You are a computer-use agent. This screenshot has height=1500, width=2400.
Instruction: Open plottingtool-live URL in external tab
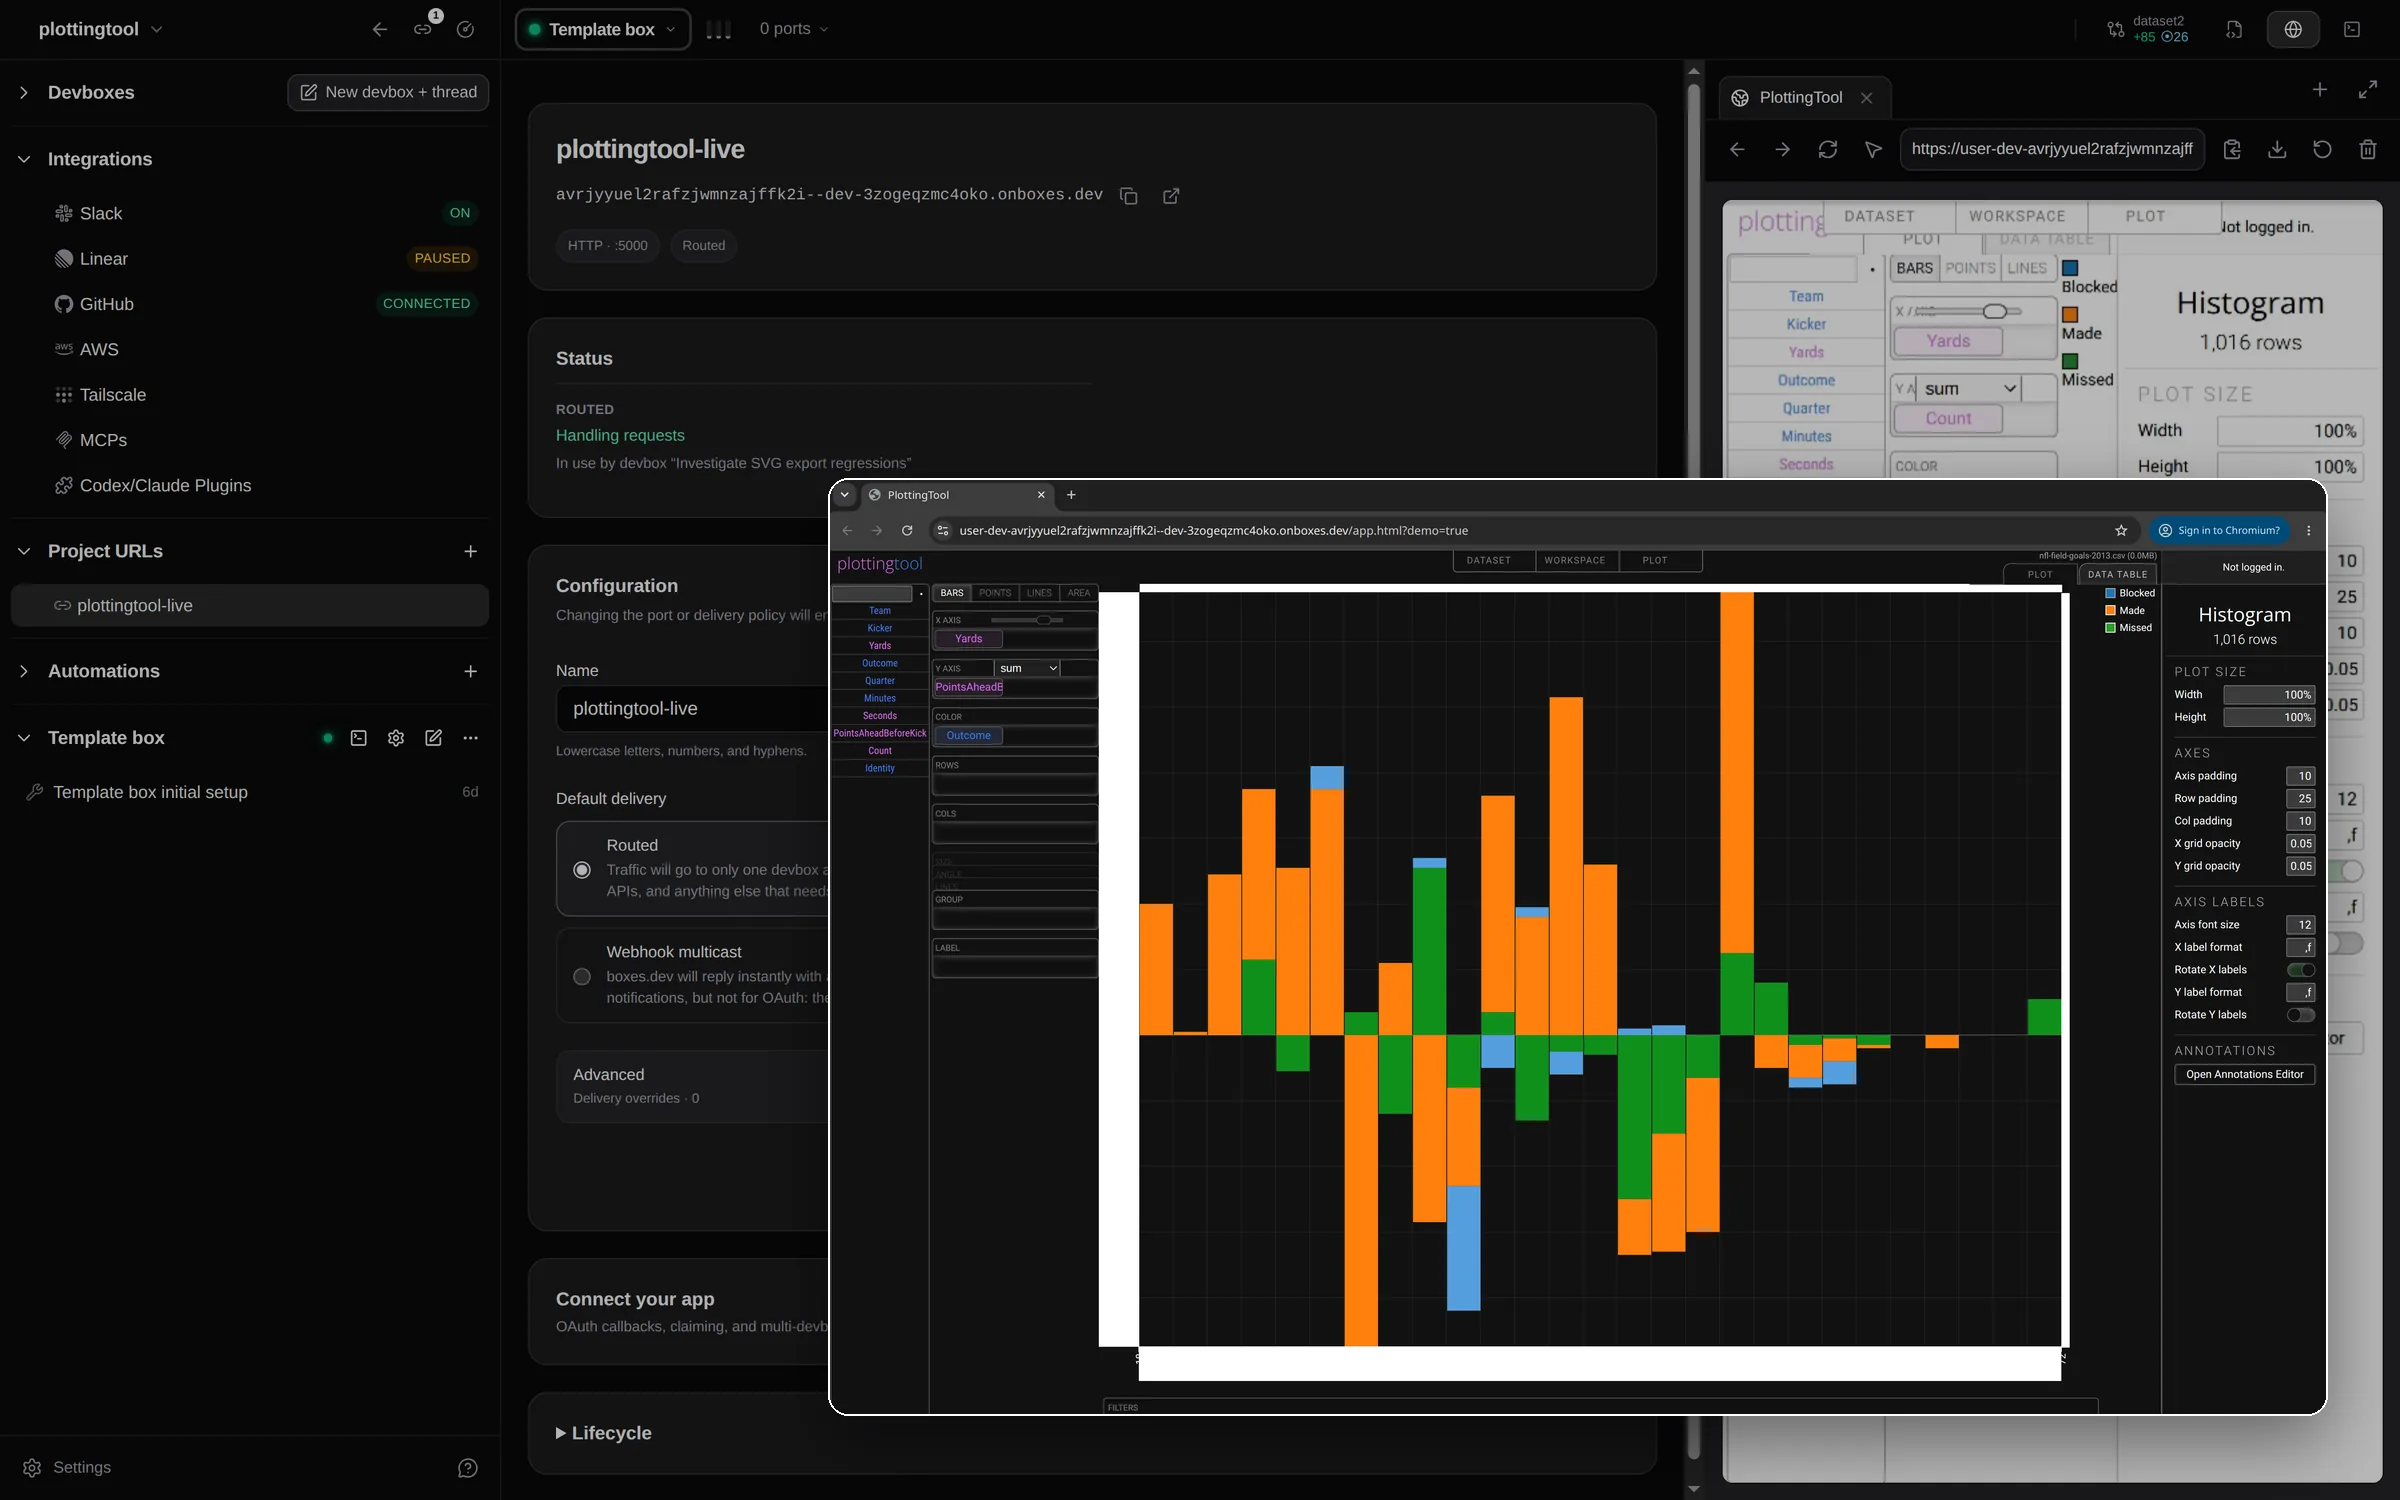tap(1171, 196)
